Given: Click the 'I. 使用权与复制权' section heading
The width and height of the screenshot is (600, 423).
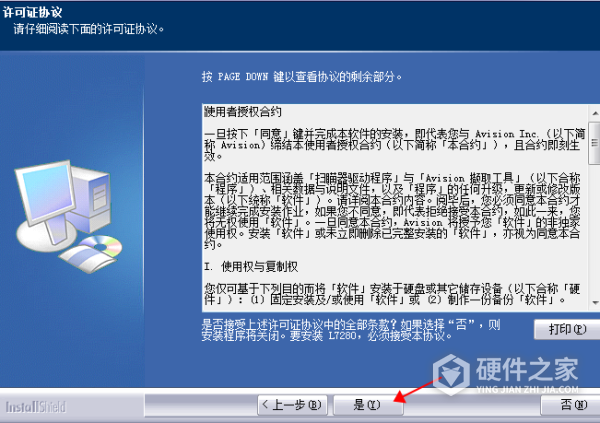Looking at the screenshot, I should click(x=251, y=266).
